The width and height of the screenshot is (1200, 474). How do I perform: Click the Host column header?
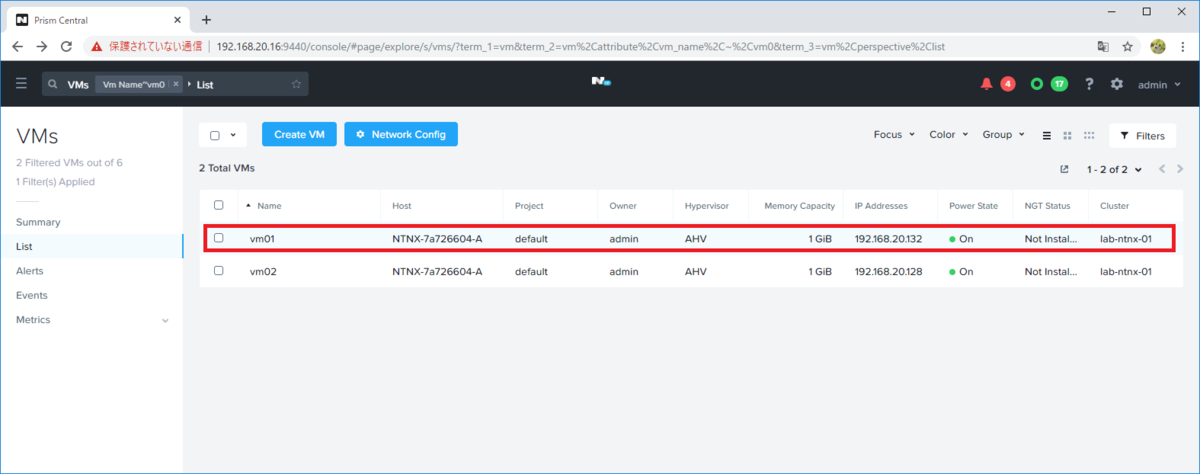coord(402,205)
